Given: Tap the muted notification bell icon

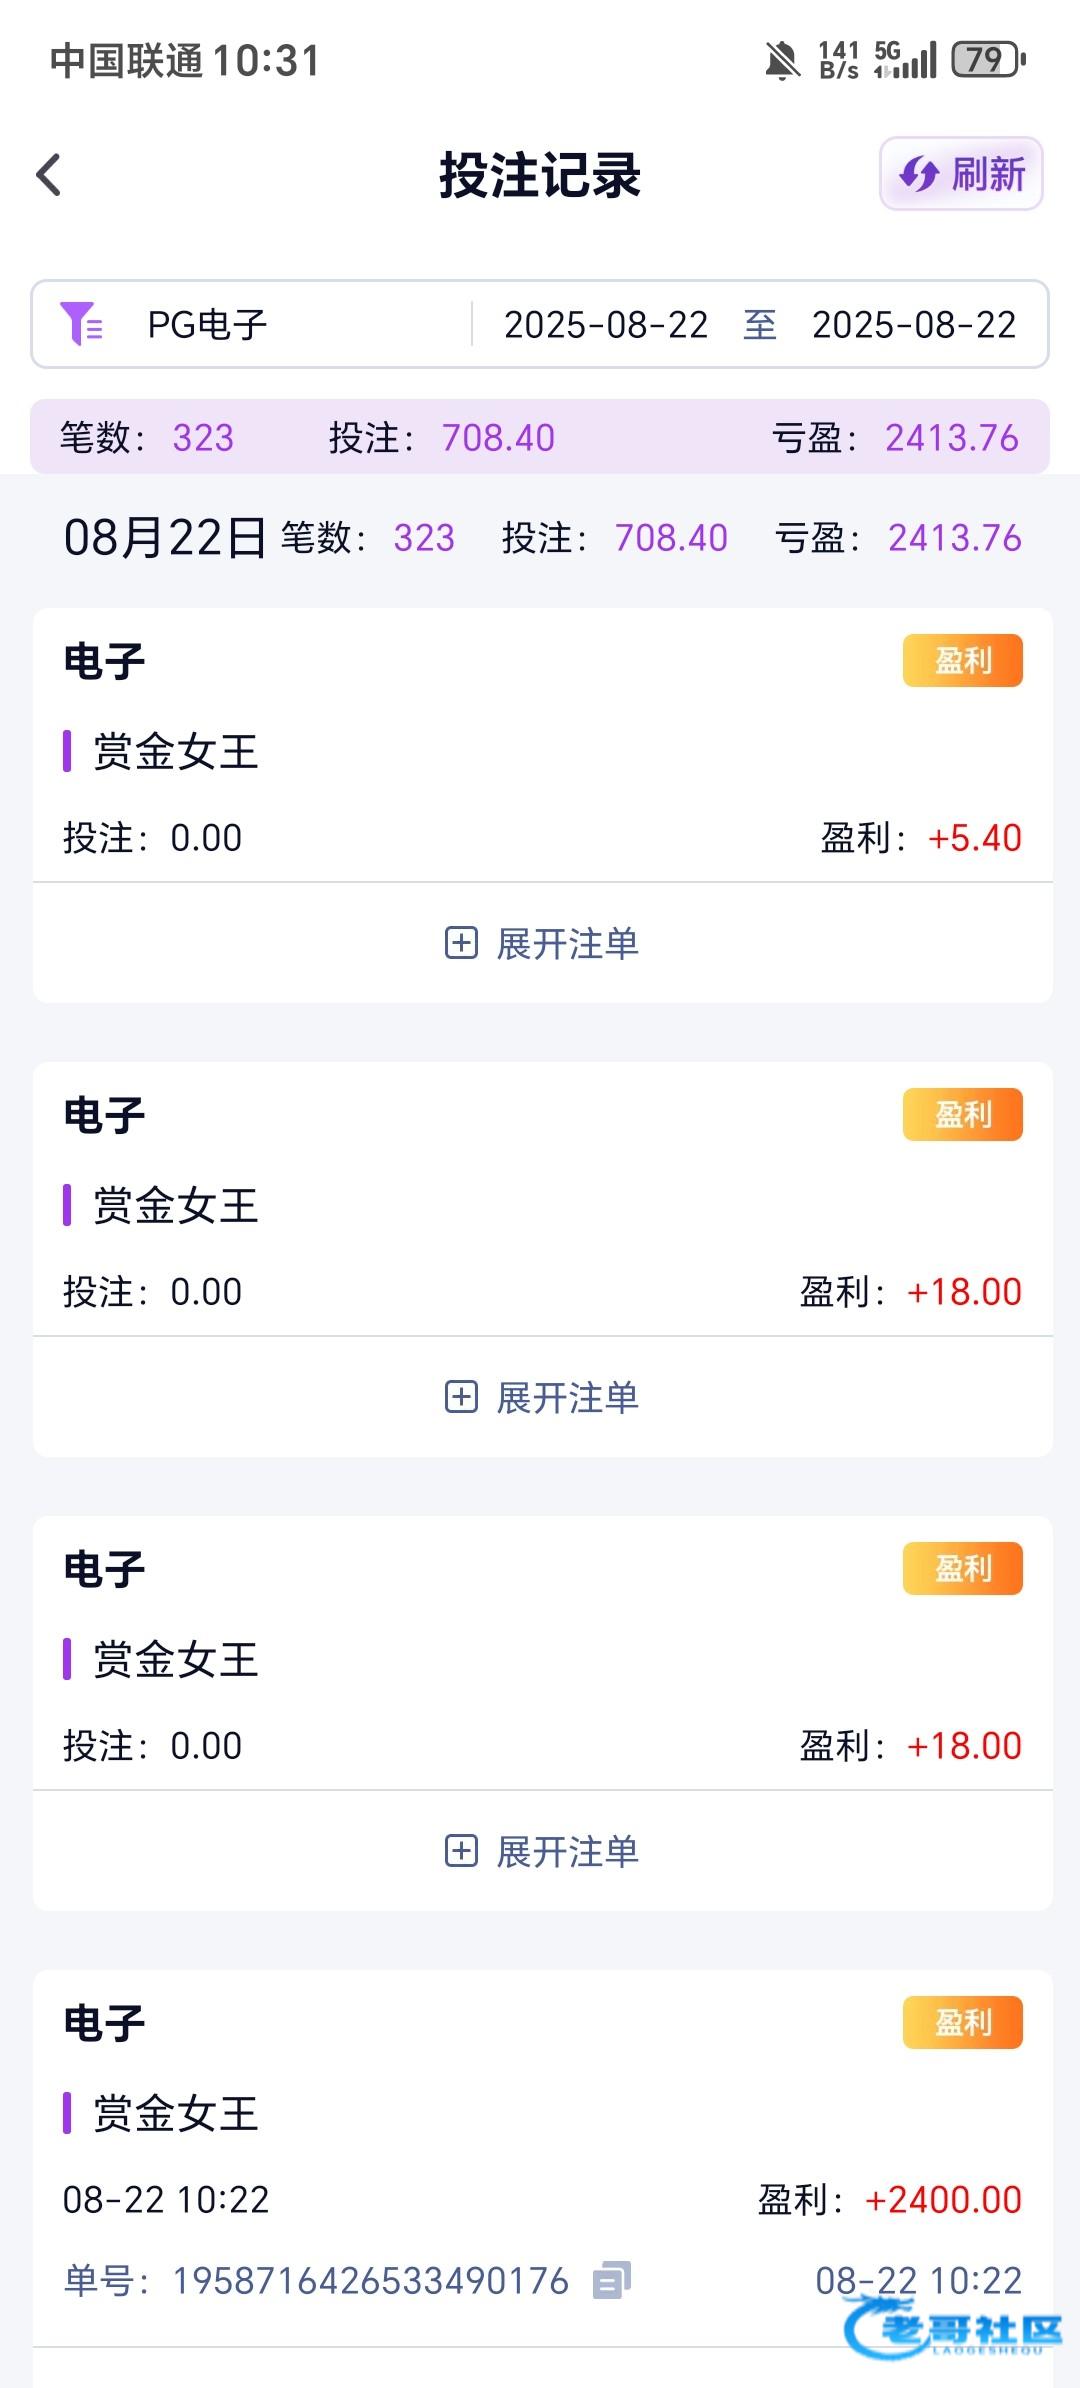Looking at the screenshot, I should [x=782, y=60].
